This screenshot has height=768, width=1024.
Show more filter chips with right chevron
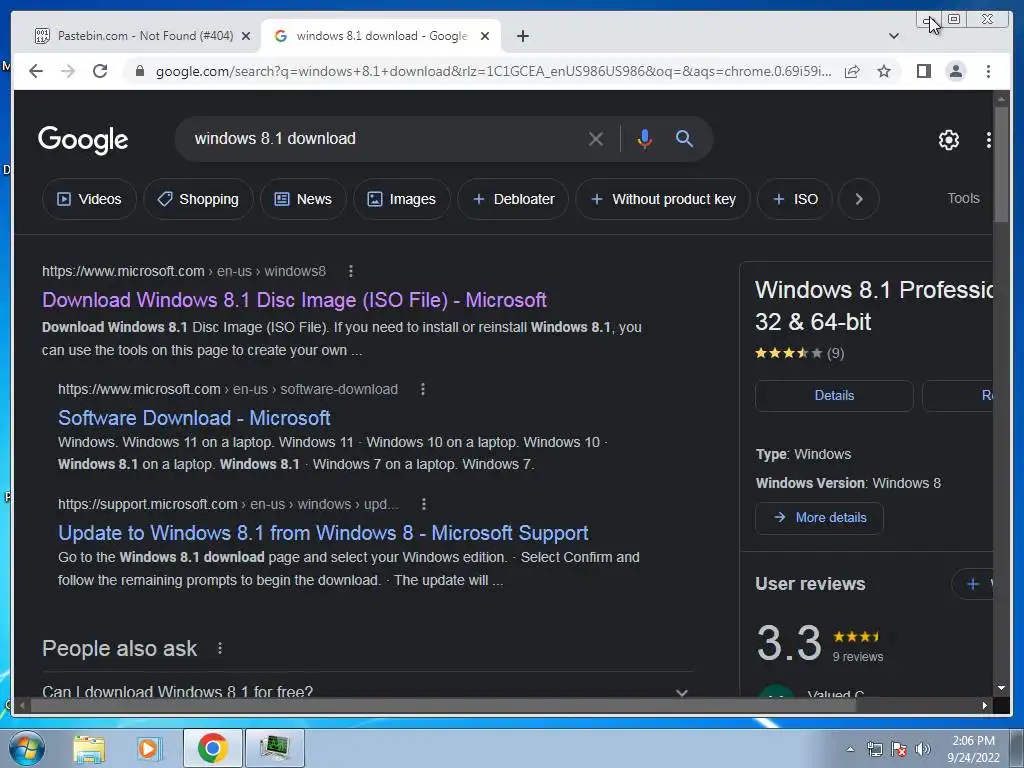[x=859, y=199]
